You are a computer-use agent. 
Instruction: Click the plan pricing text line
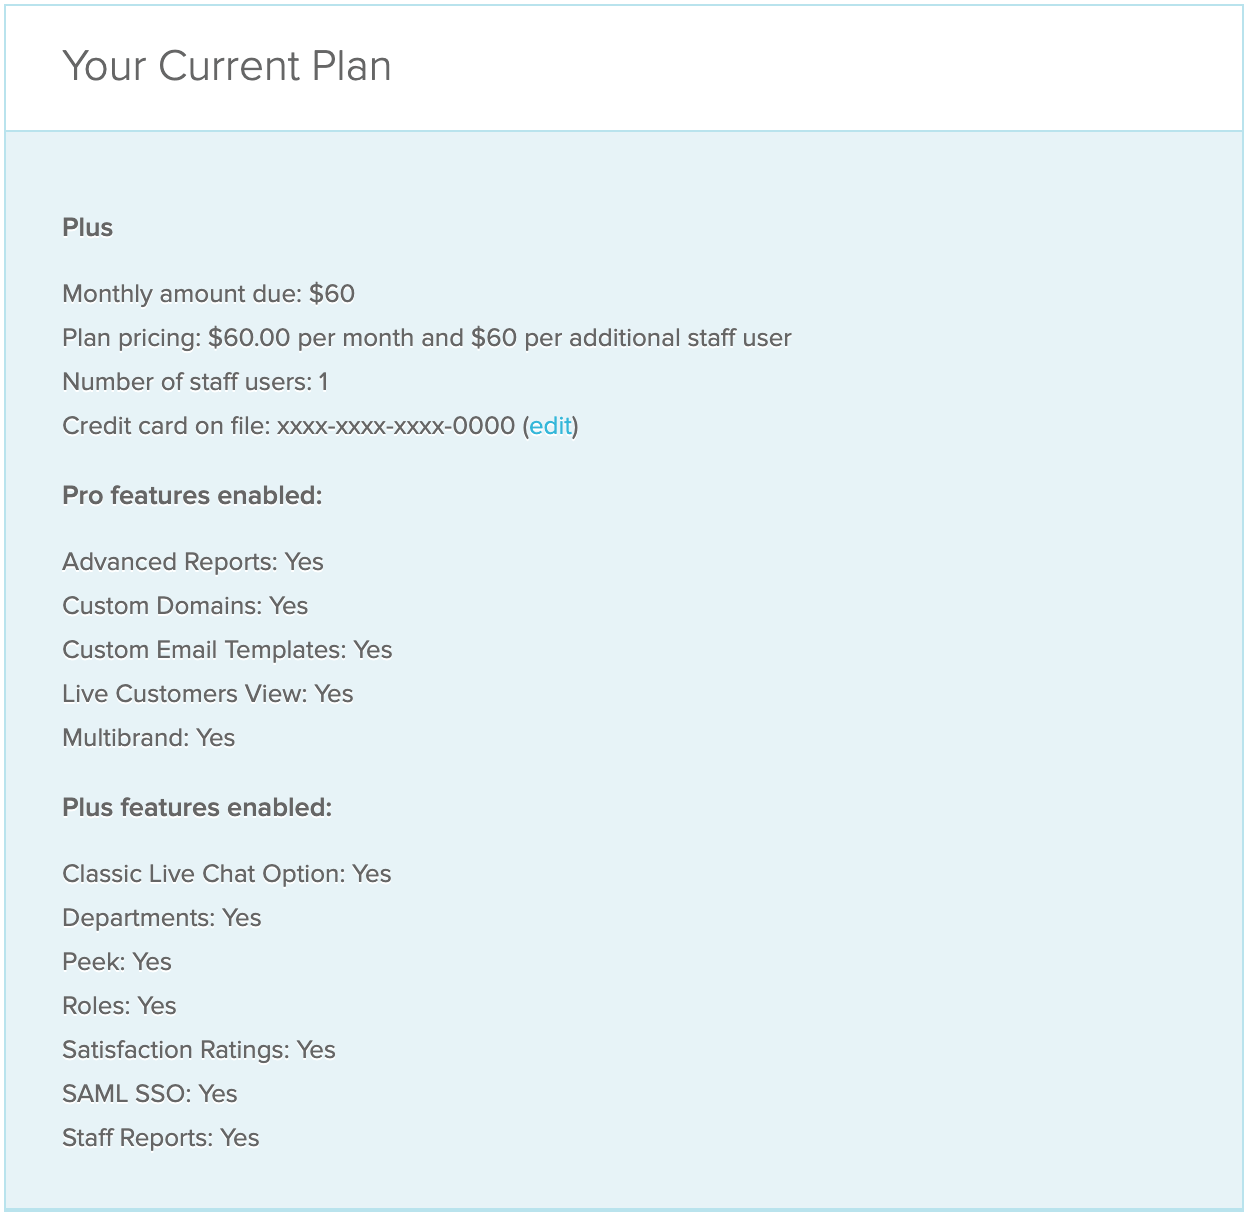[x=426, y=338]
